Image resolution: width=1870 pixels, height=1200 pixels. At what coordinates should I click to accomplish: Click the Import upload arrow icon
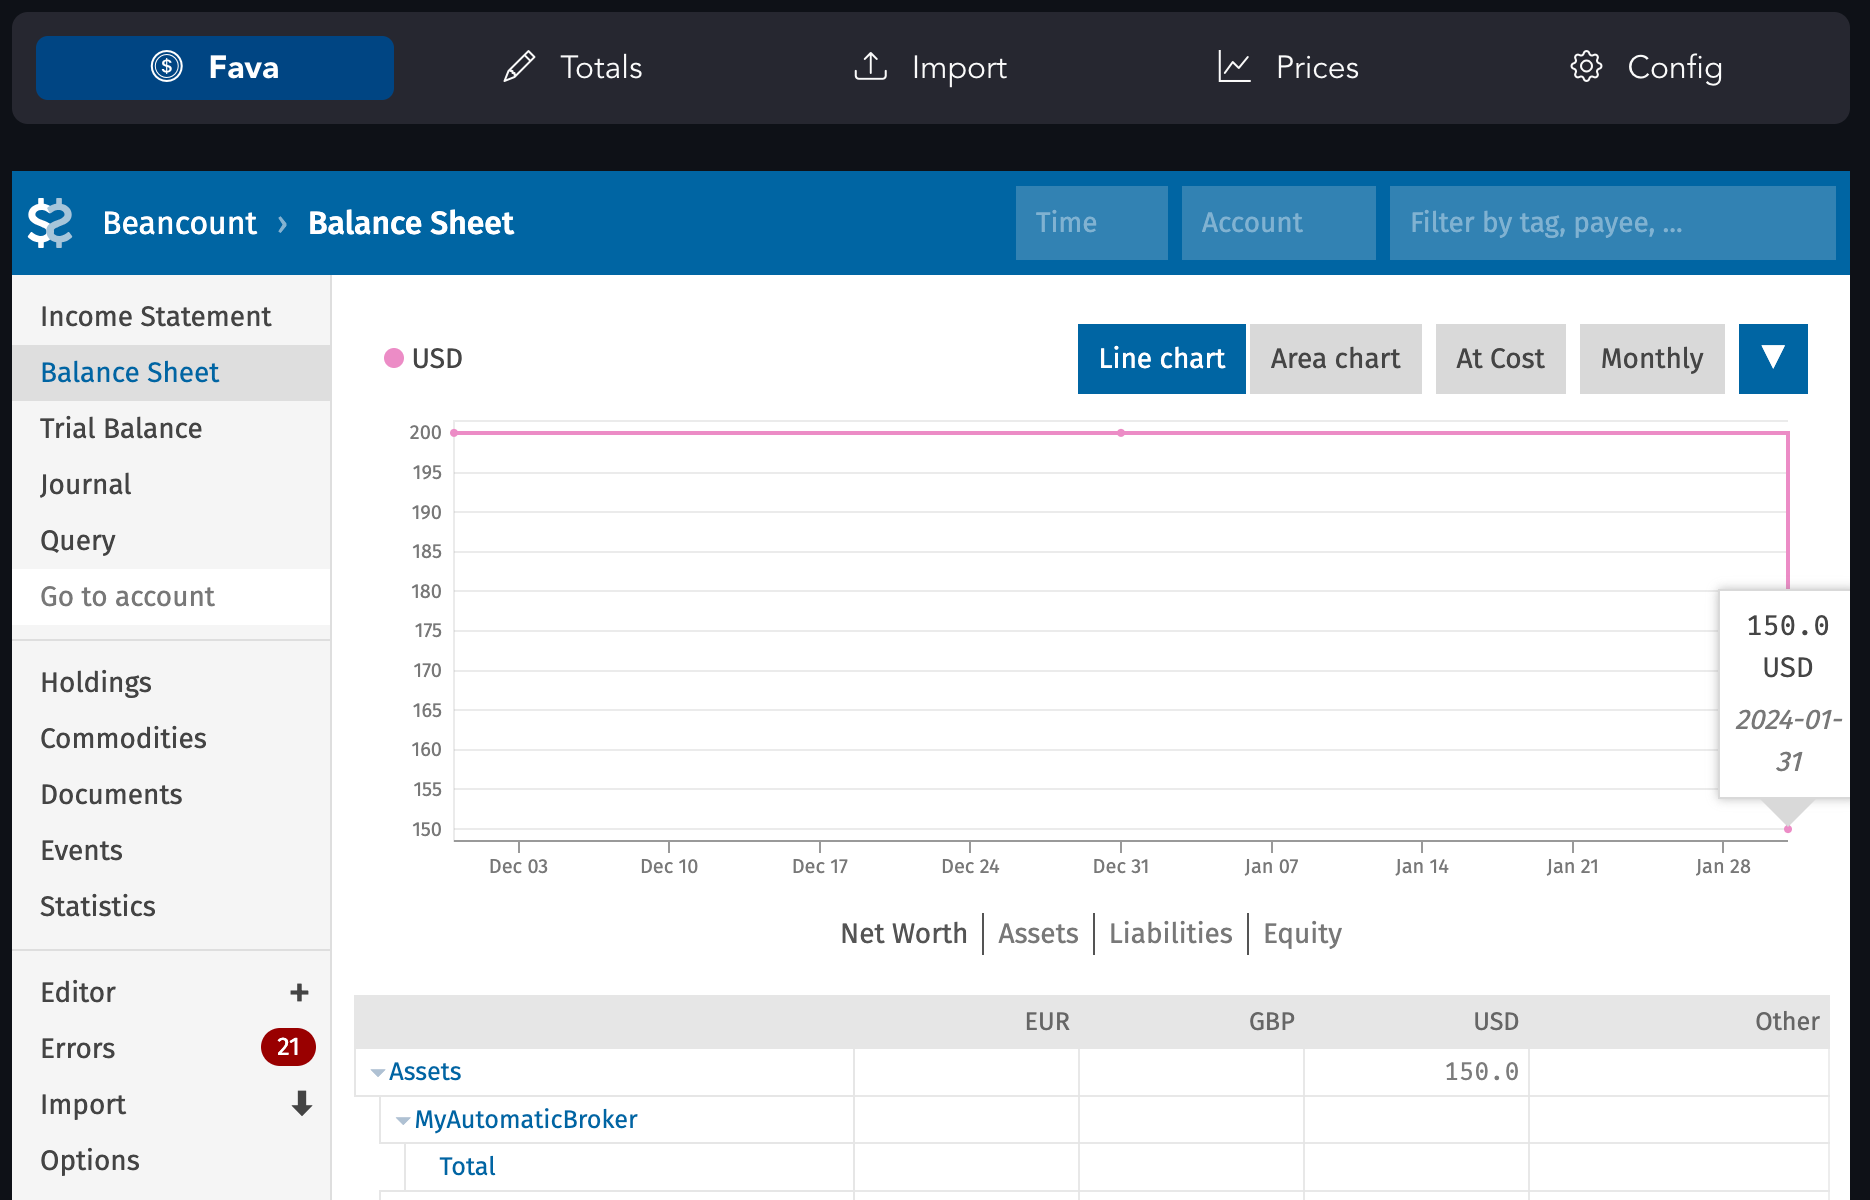pos(870,67)
